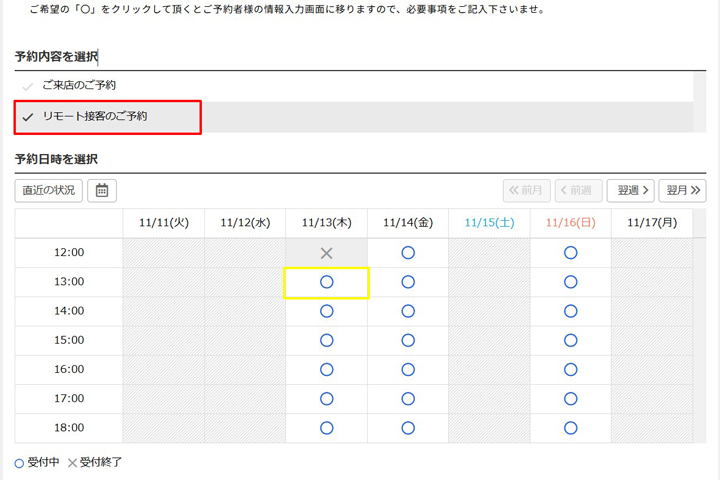The image size is (720, 480).
Task: Go to next week with 翌週 button
Action: (x=630, y=190)
